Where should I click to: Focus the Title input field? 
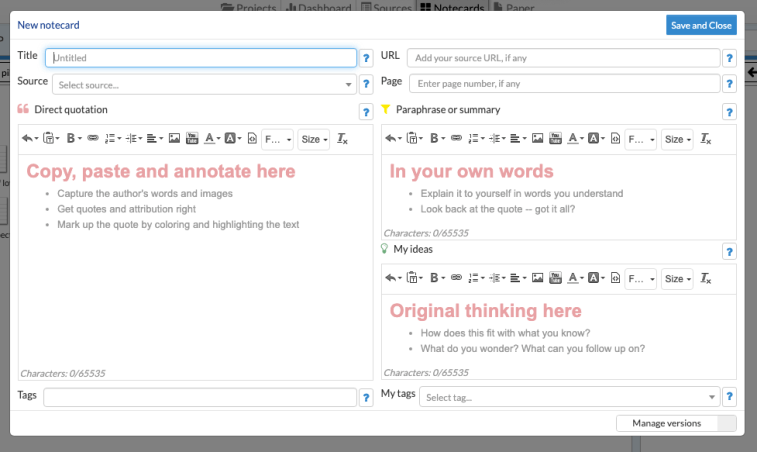coord(201,58)
